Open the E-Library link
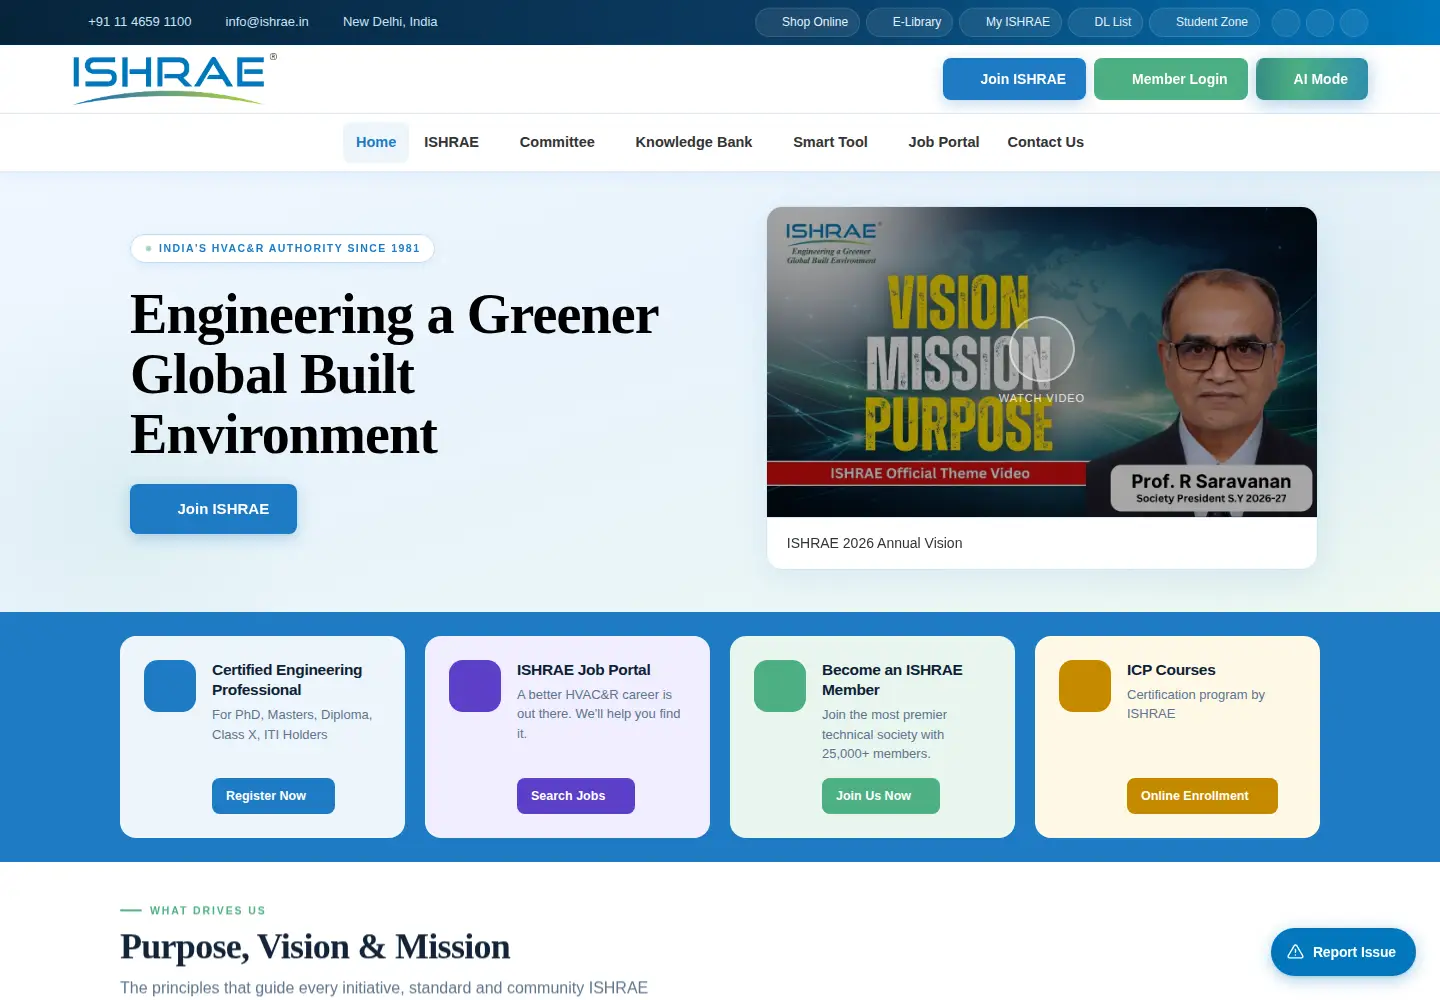This screenshot has height=1000, width=1440. point(910,22)
